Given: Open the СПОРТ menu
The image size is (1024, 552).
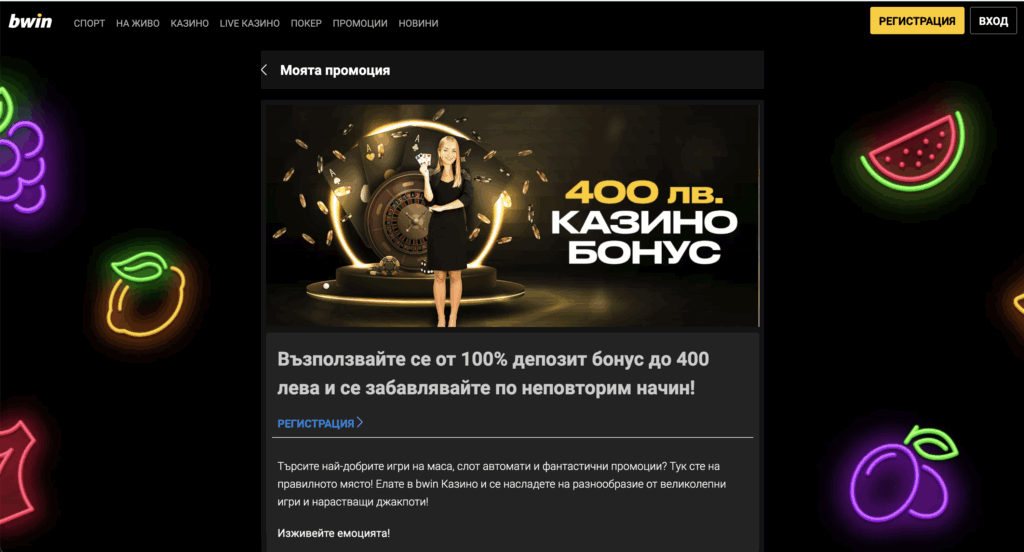Looking at the screenshot, I should point(89,23).
